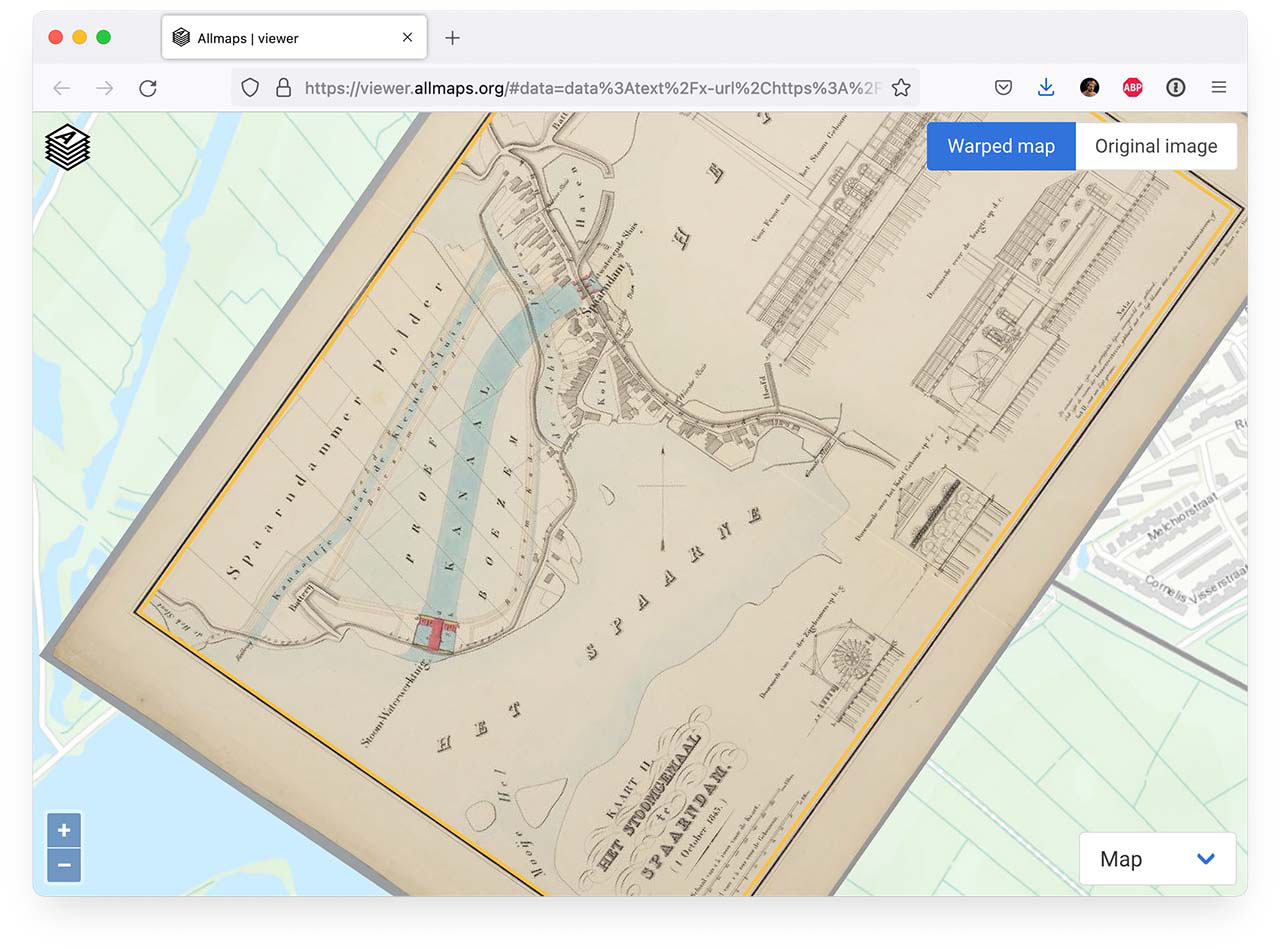This screenshot has height=949, width=1280.
Task: Click the north arrow on the historic map
Action: point(662,498)
